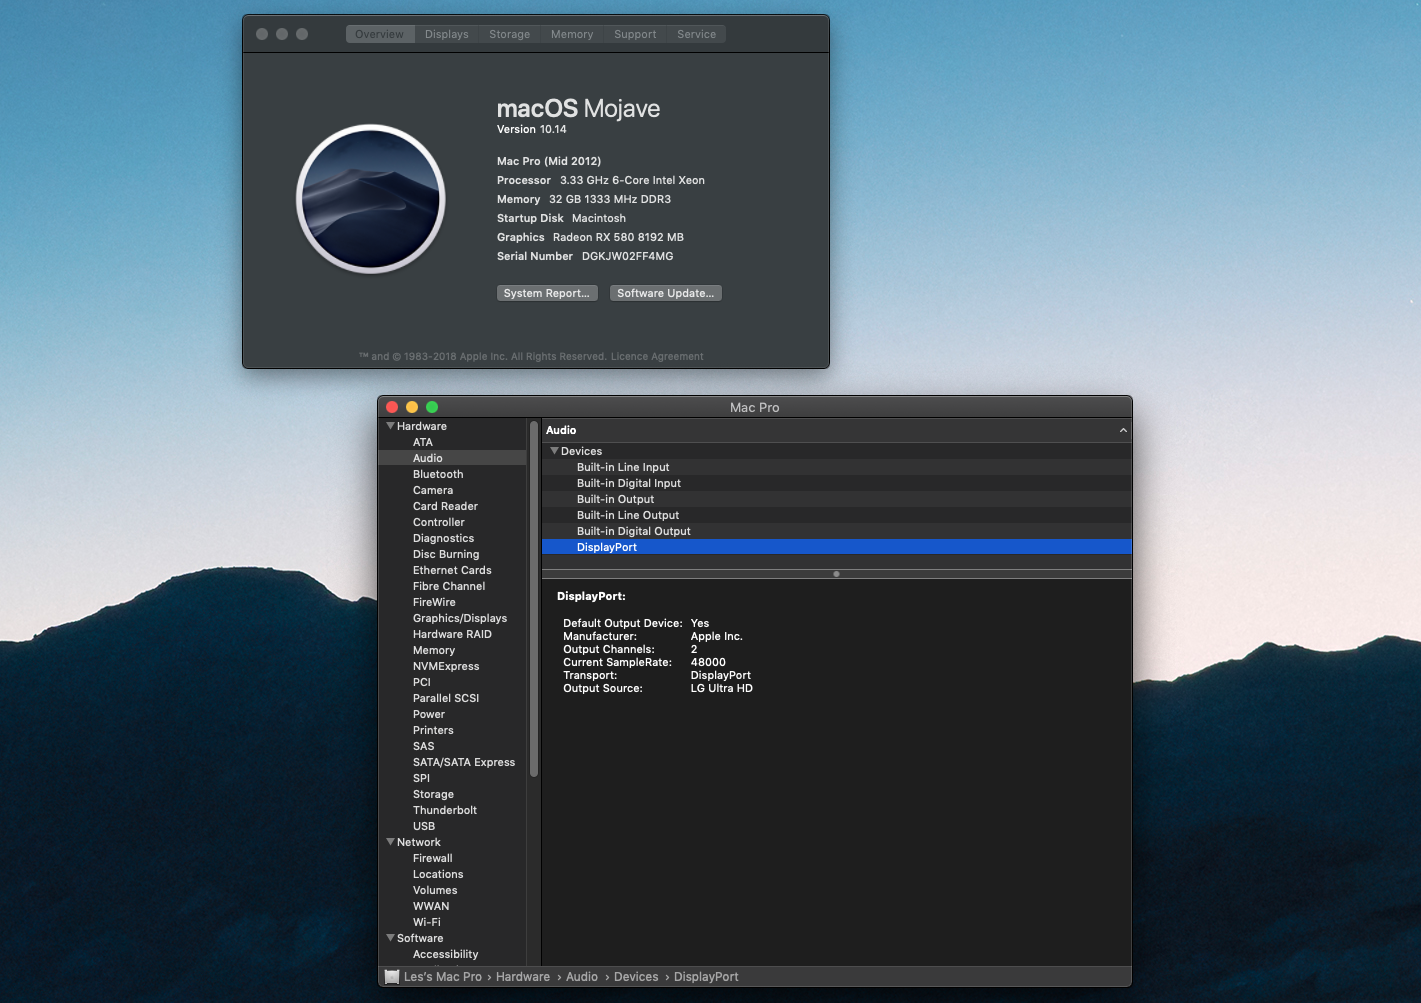Select Power in the sidebar

point(452,714)
